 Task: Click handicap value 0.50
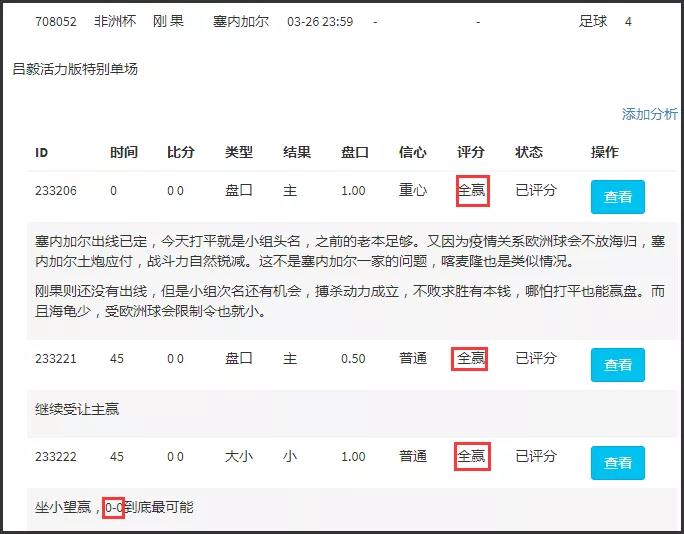(353, 359)
